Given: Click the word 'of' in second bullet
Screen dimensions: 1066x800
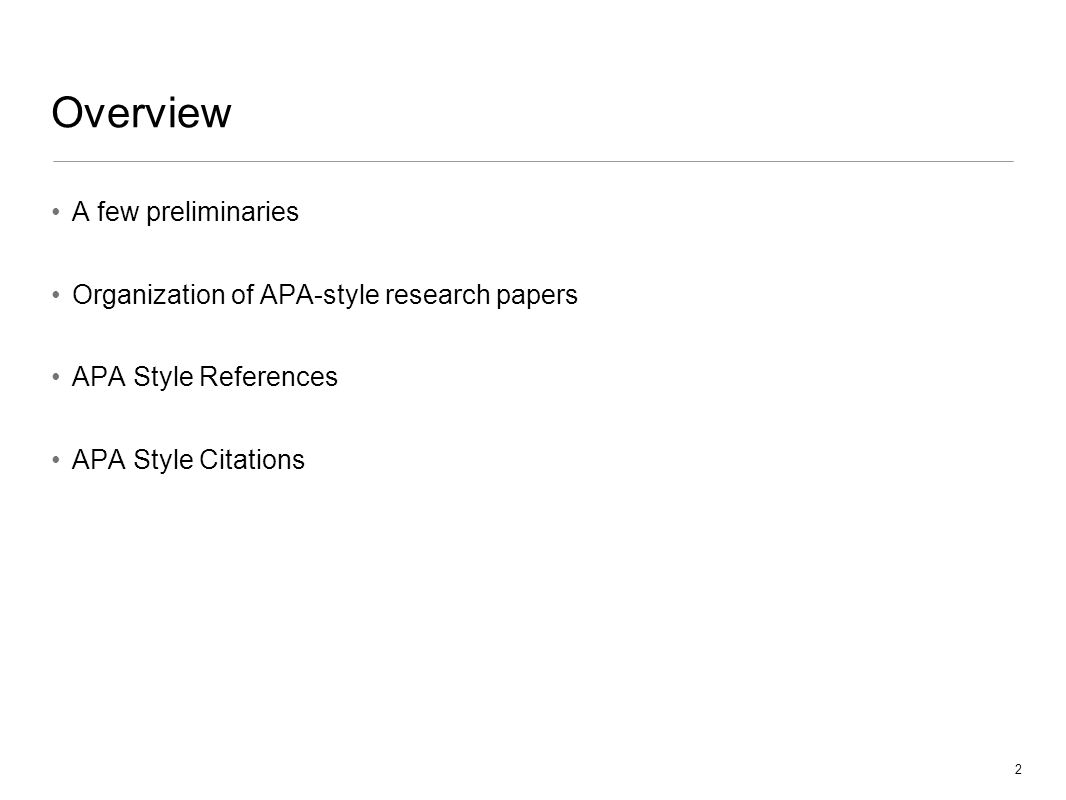Looking at the screenshot, I should [x=243, y=296].
